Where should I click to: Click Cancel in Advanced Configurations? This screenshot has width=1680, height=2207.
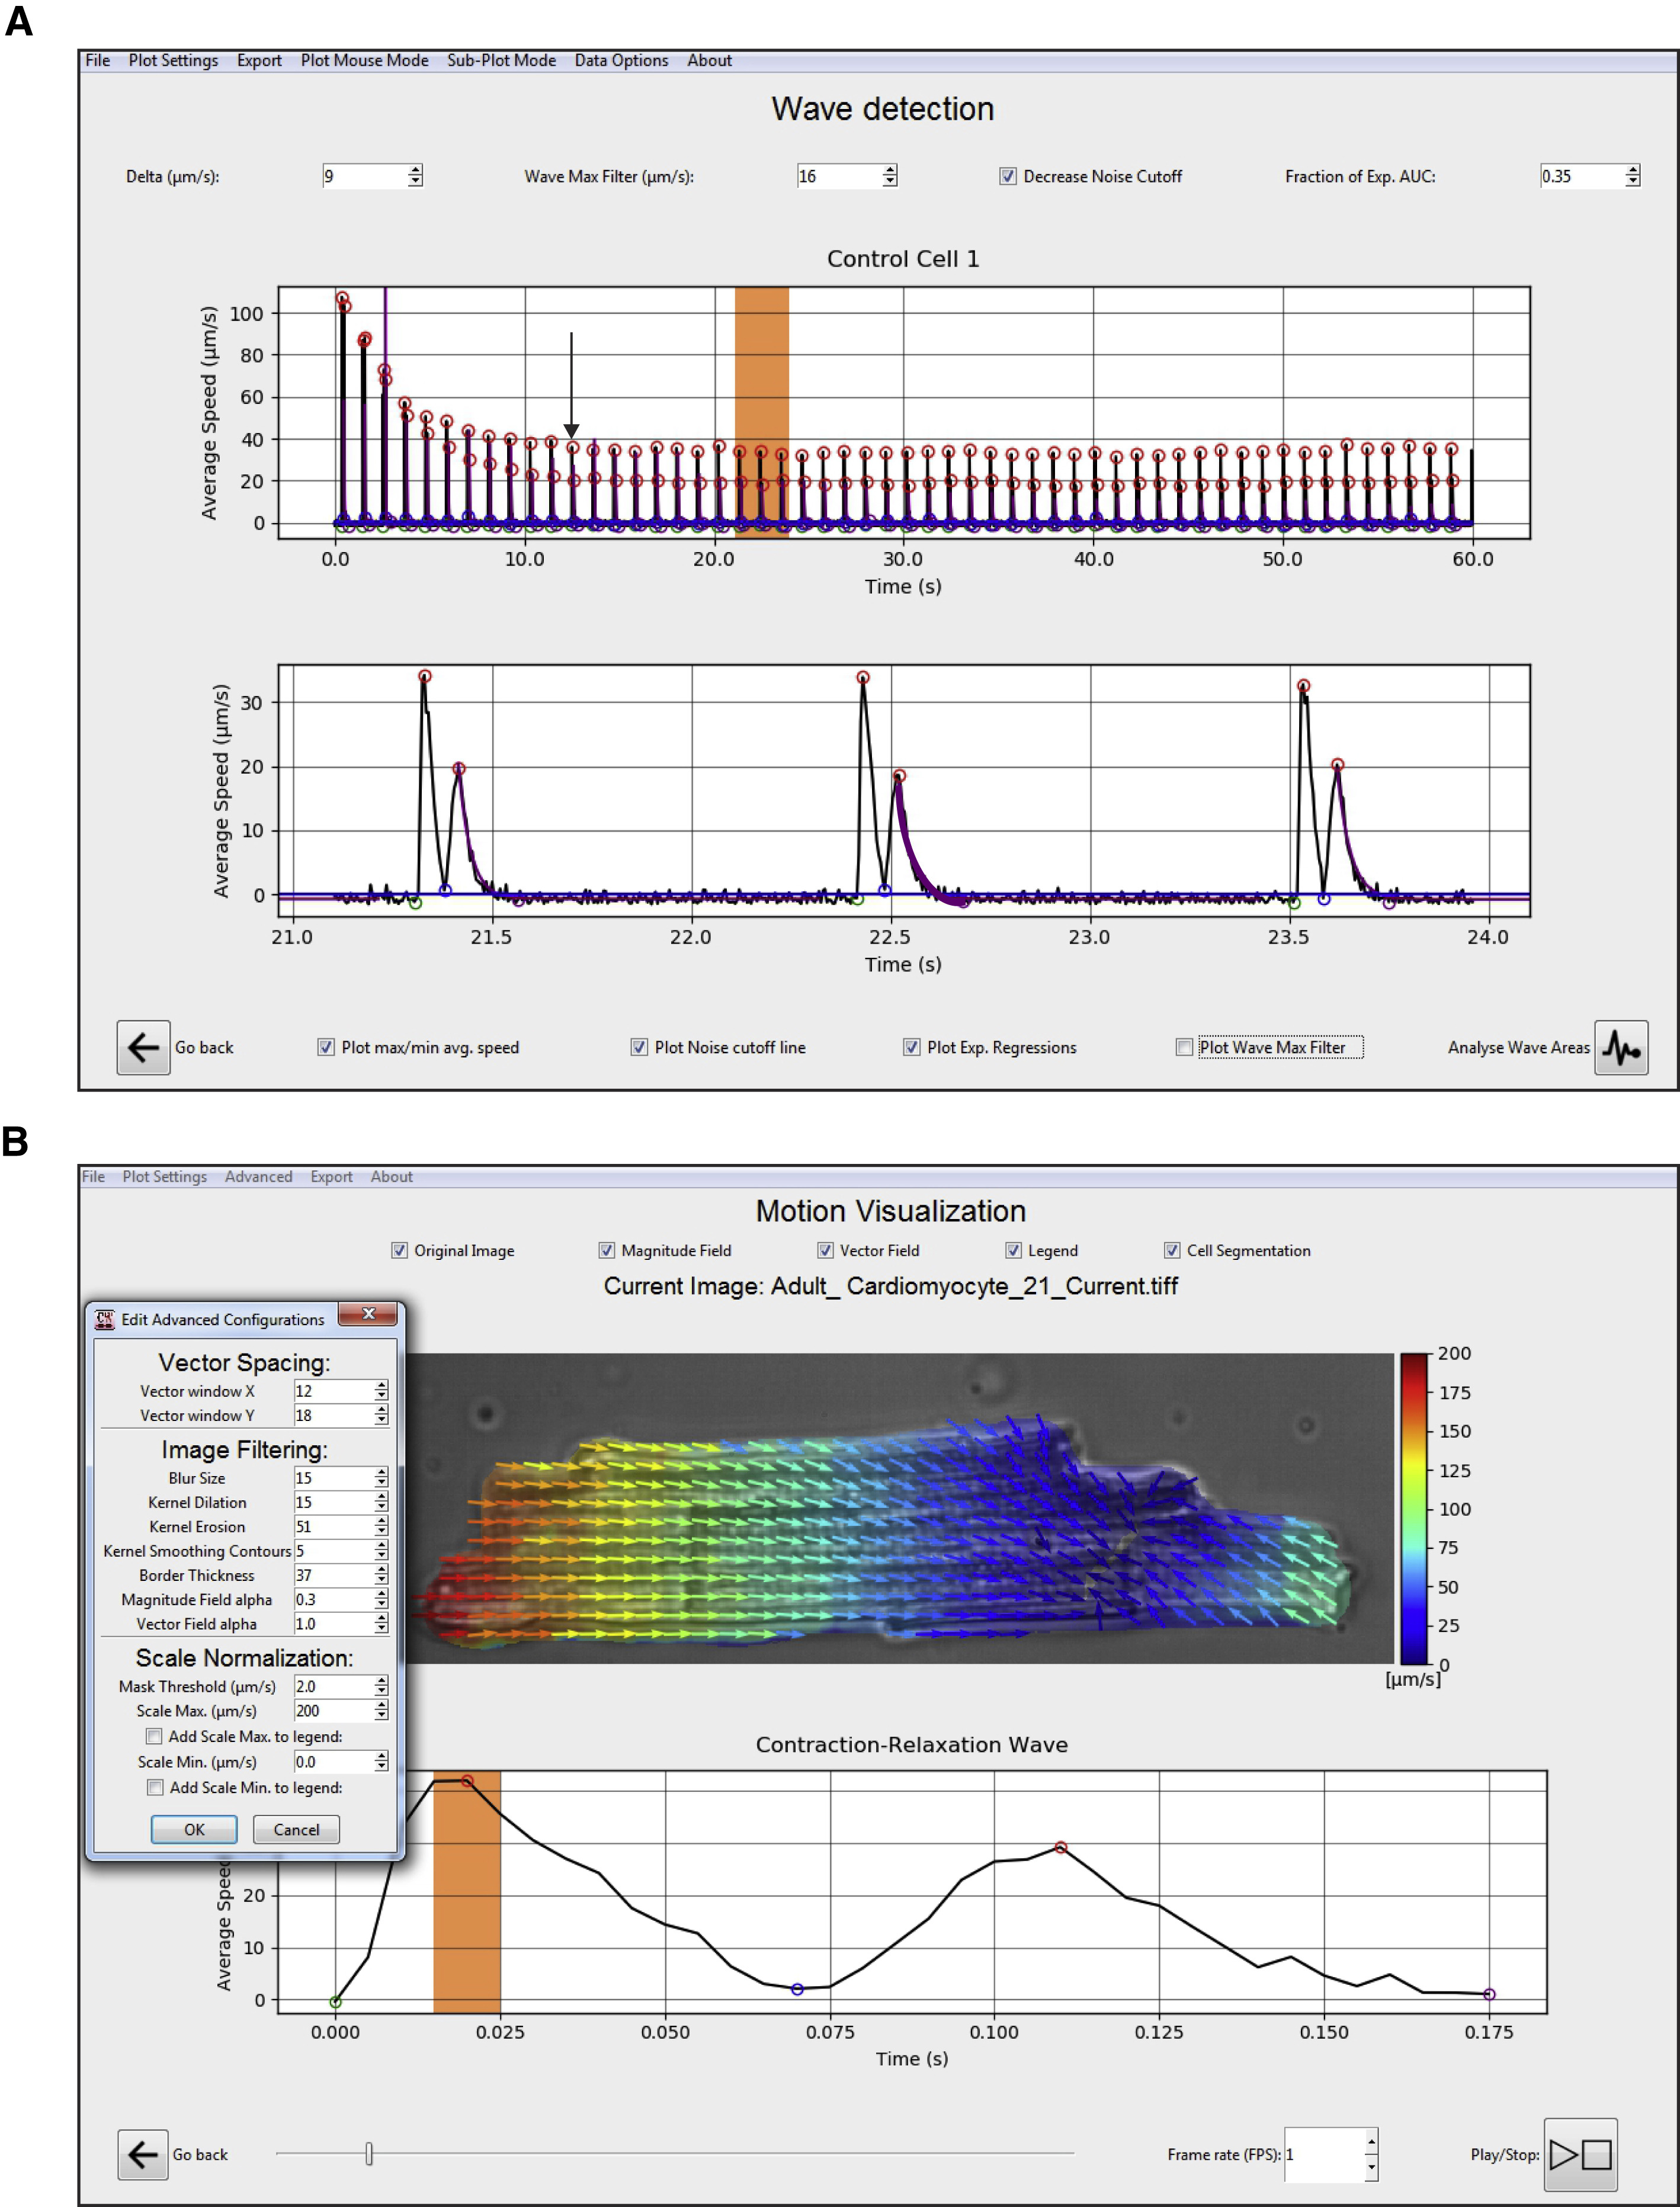tap(296, 1829)
